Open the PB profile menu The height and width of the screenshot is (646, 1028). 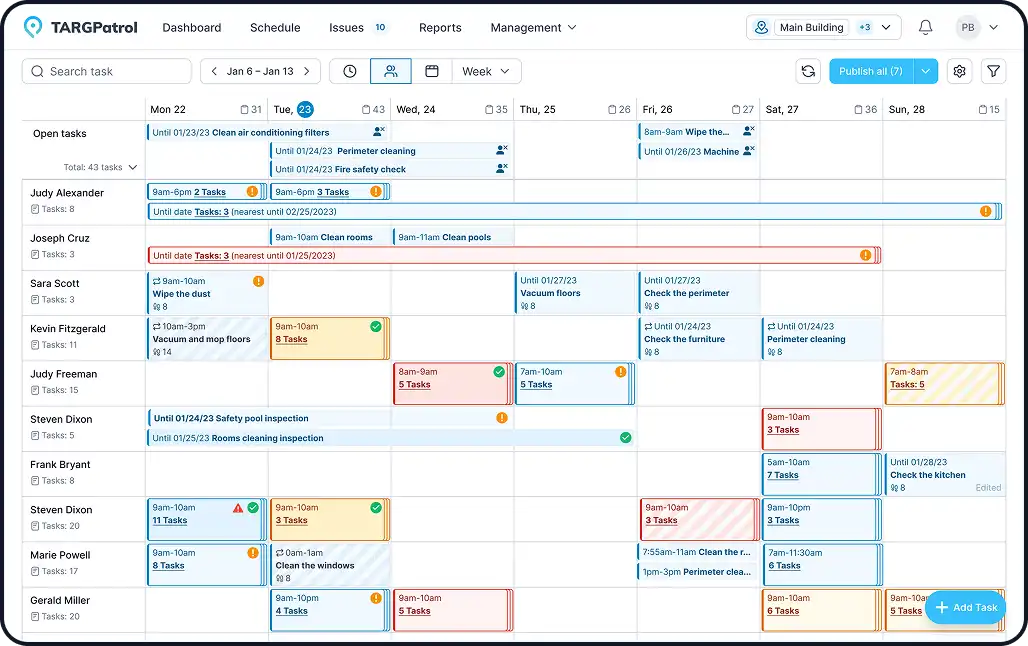pos(968,27)
